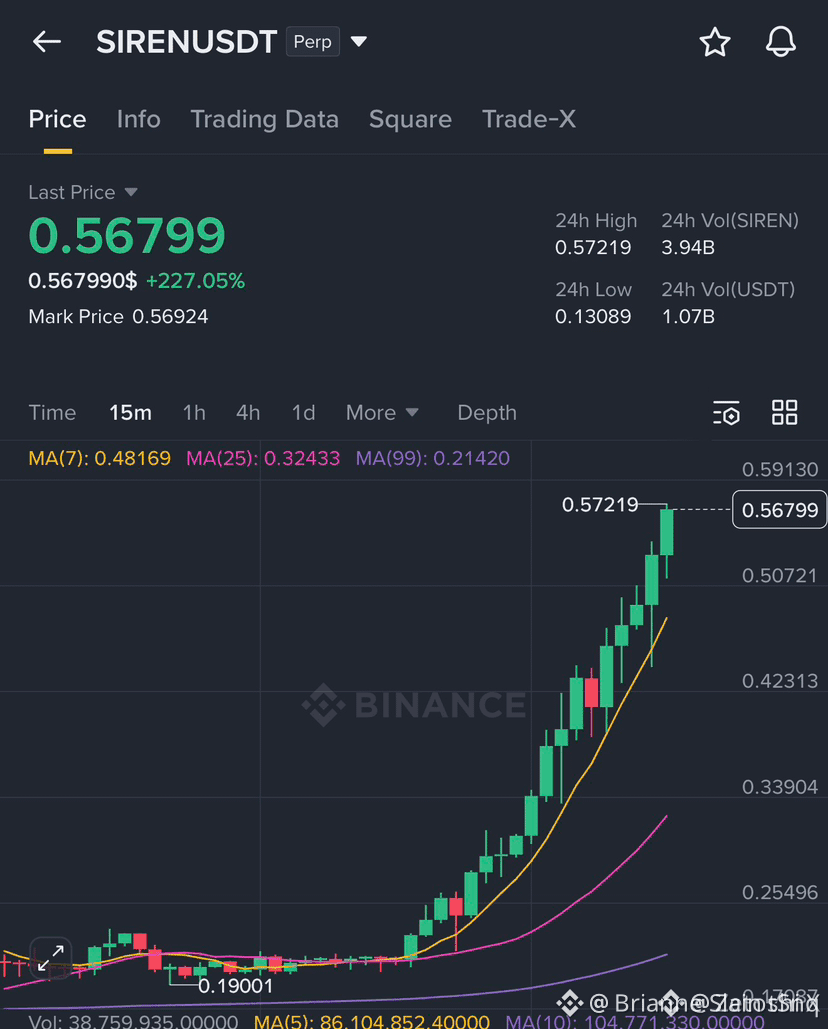Switch to the Price tab
The image size is (828, 1029).
pos(57,119)
